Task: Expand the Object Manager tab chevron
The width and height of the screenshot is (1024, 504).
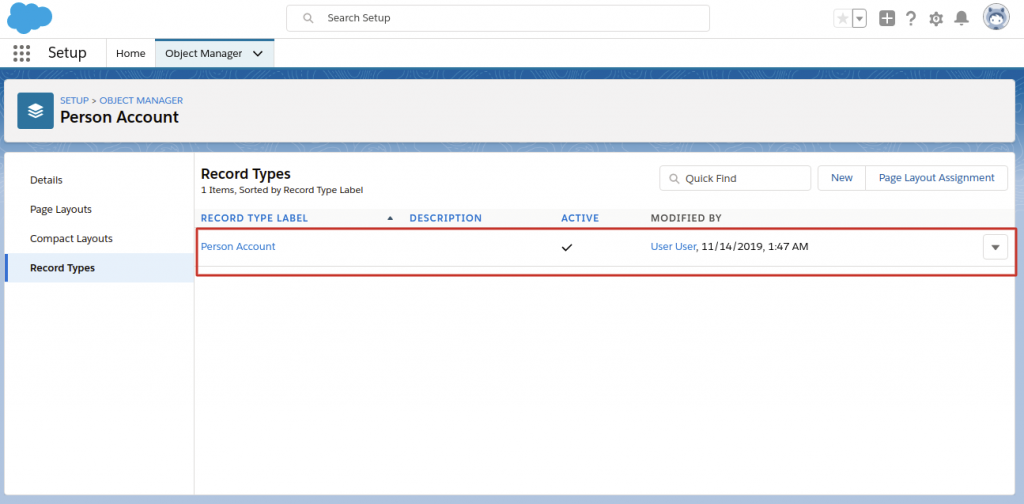Action: (258, 53)
